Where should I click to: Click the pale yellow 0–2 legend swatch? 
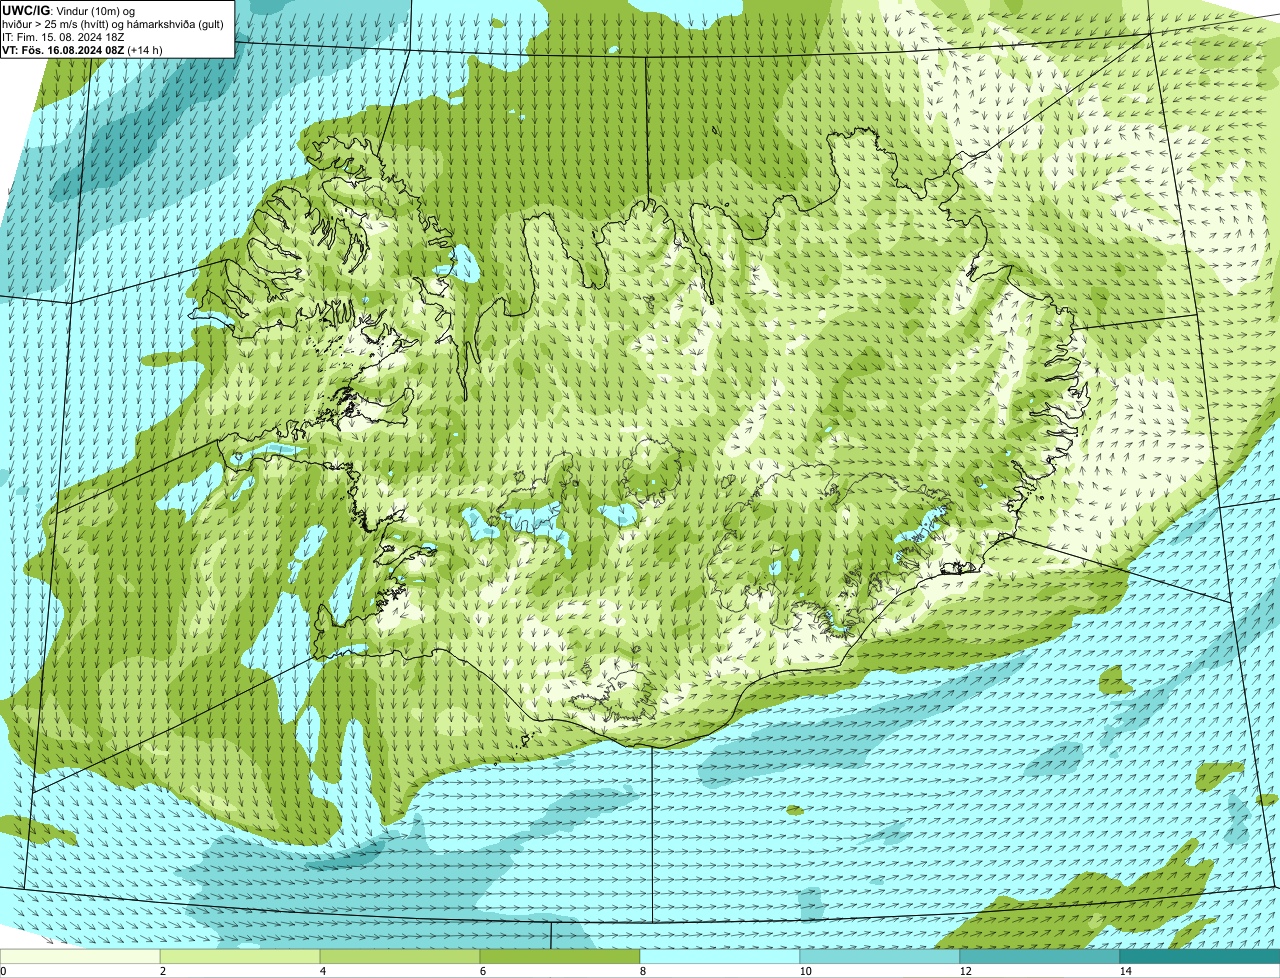point(80,957)
